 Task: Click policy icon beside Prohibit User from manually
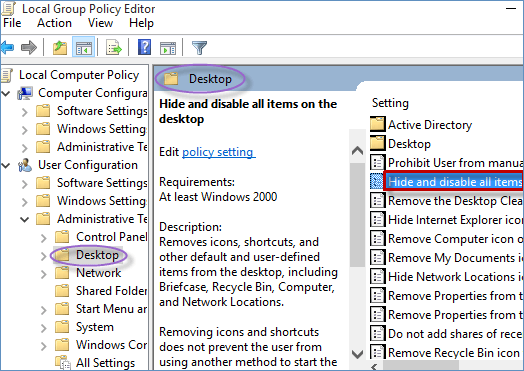(378, 163)
